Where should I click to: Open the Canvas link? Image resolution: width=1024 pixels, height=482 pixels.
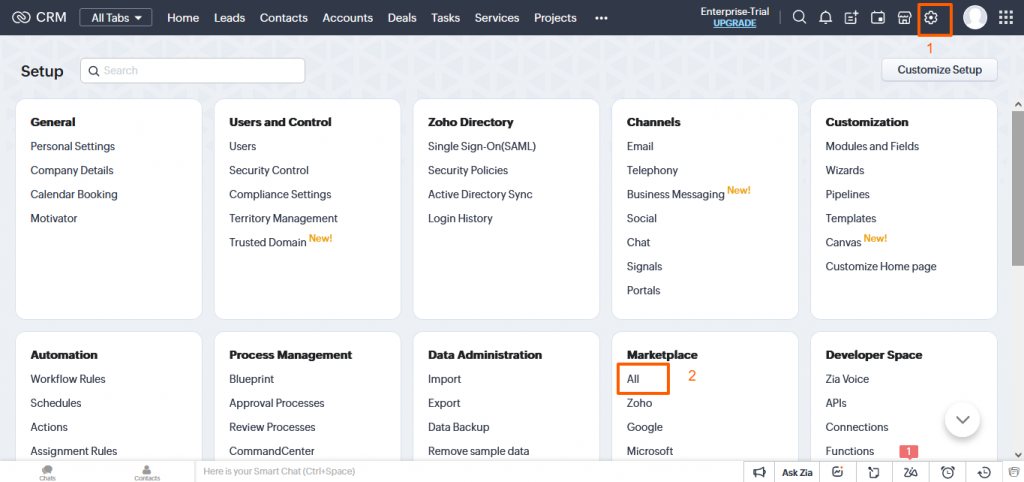coord(843,242)
